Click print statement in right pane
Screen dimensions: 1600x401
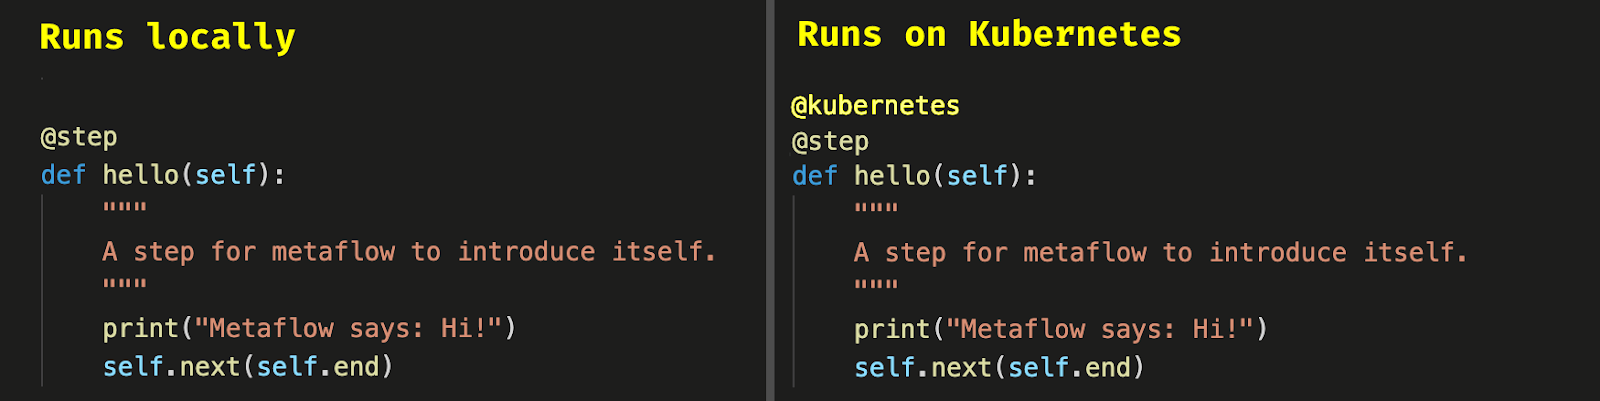click(1060, 329)
